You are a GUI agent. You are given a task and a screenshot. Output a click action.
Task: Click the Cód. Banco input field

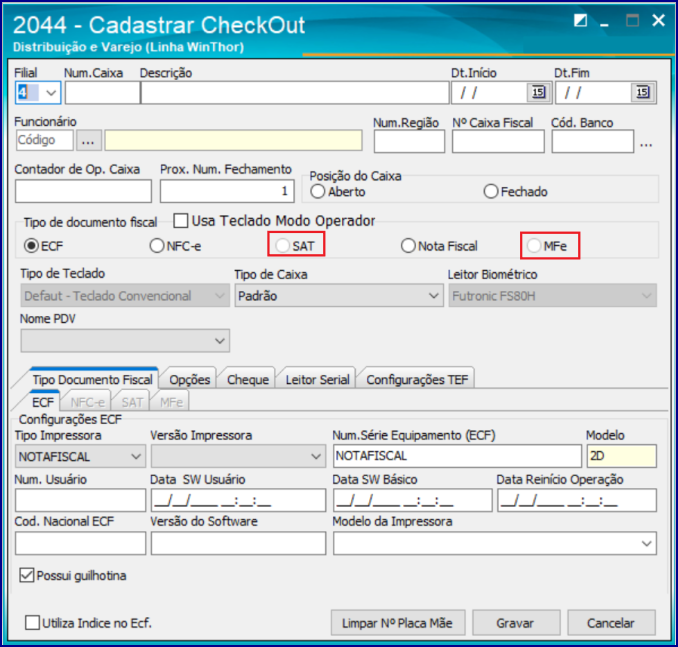[x=592, y=141]
